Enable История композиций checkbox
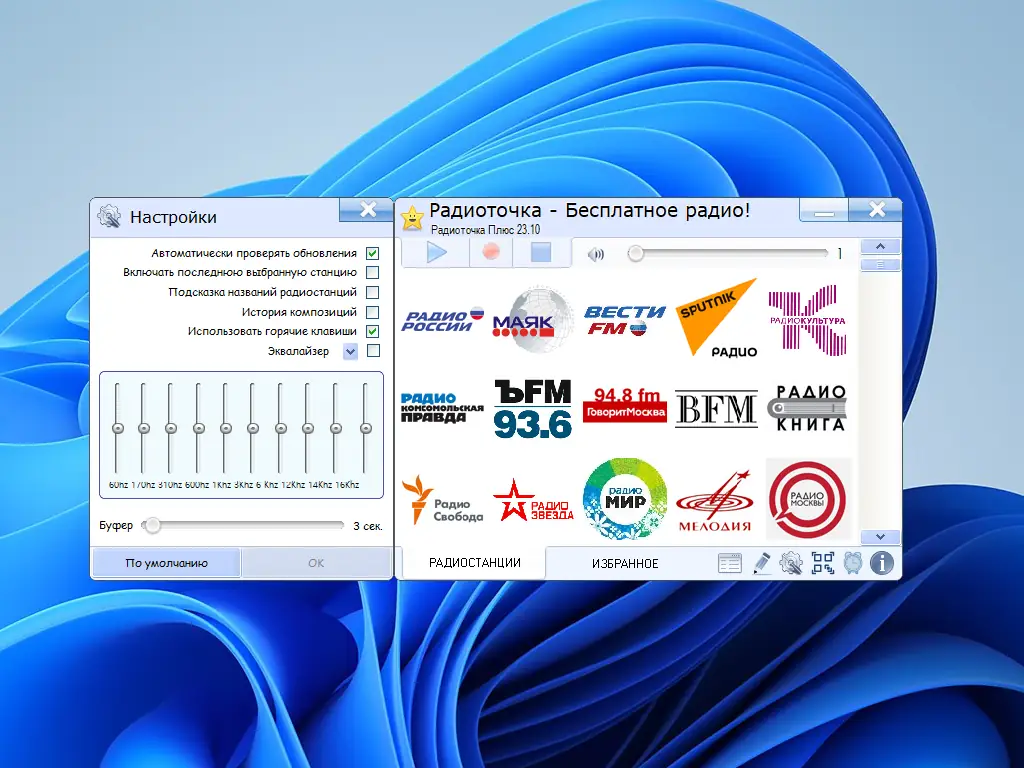 click(372, 312)
